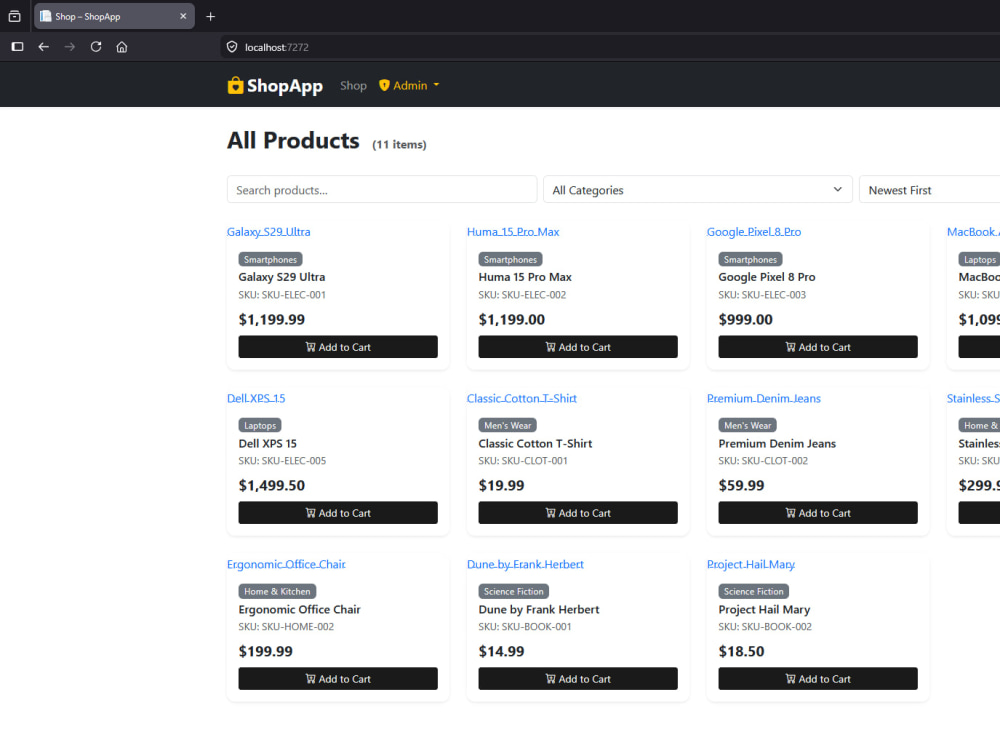The image size is (1000, 751).
Task: Add Project Hail Mary to cart
Action: [818, 679]
